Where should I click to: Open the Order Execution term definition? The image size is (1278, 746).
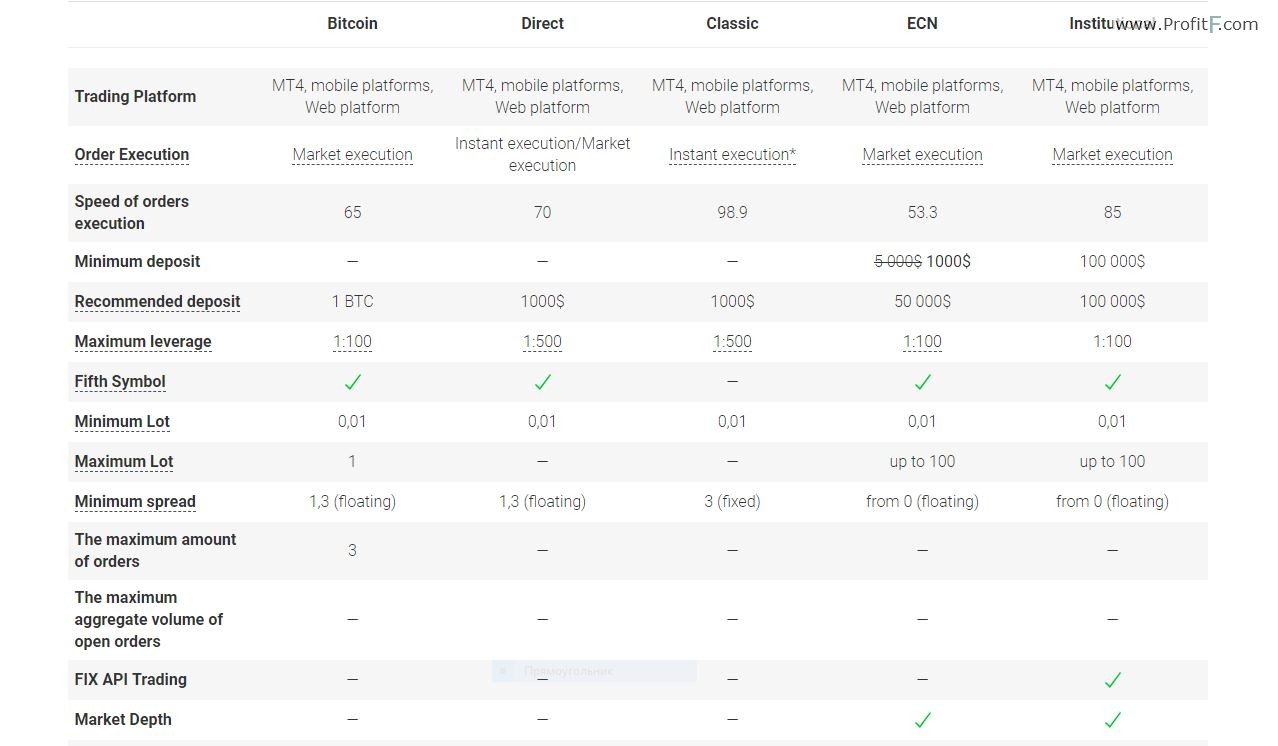132,154
